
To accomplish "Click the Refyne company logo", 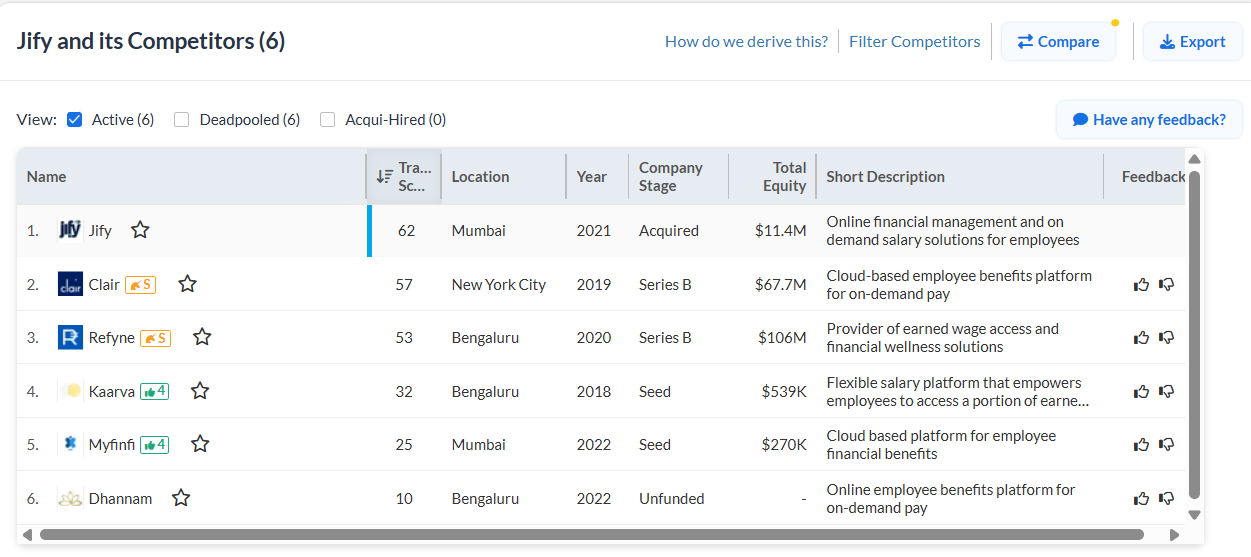I will point(70,337).
